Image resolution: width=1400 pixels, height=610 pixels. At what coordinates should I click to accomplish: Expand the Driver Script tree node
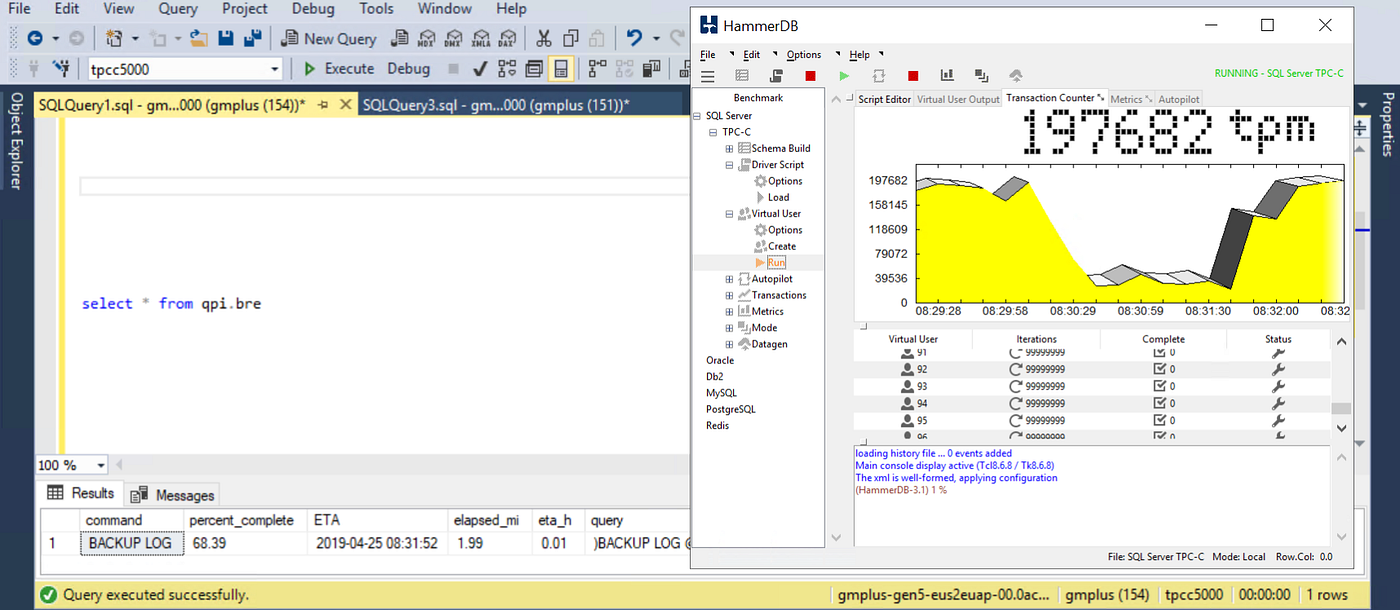coord(728,164)
